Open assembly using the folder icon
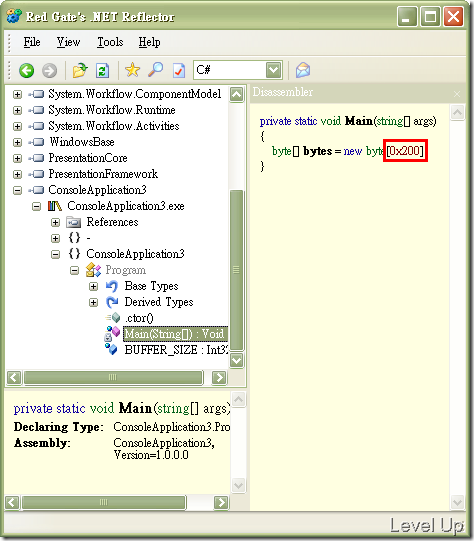Screen dimensions: 474x541 80,70
